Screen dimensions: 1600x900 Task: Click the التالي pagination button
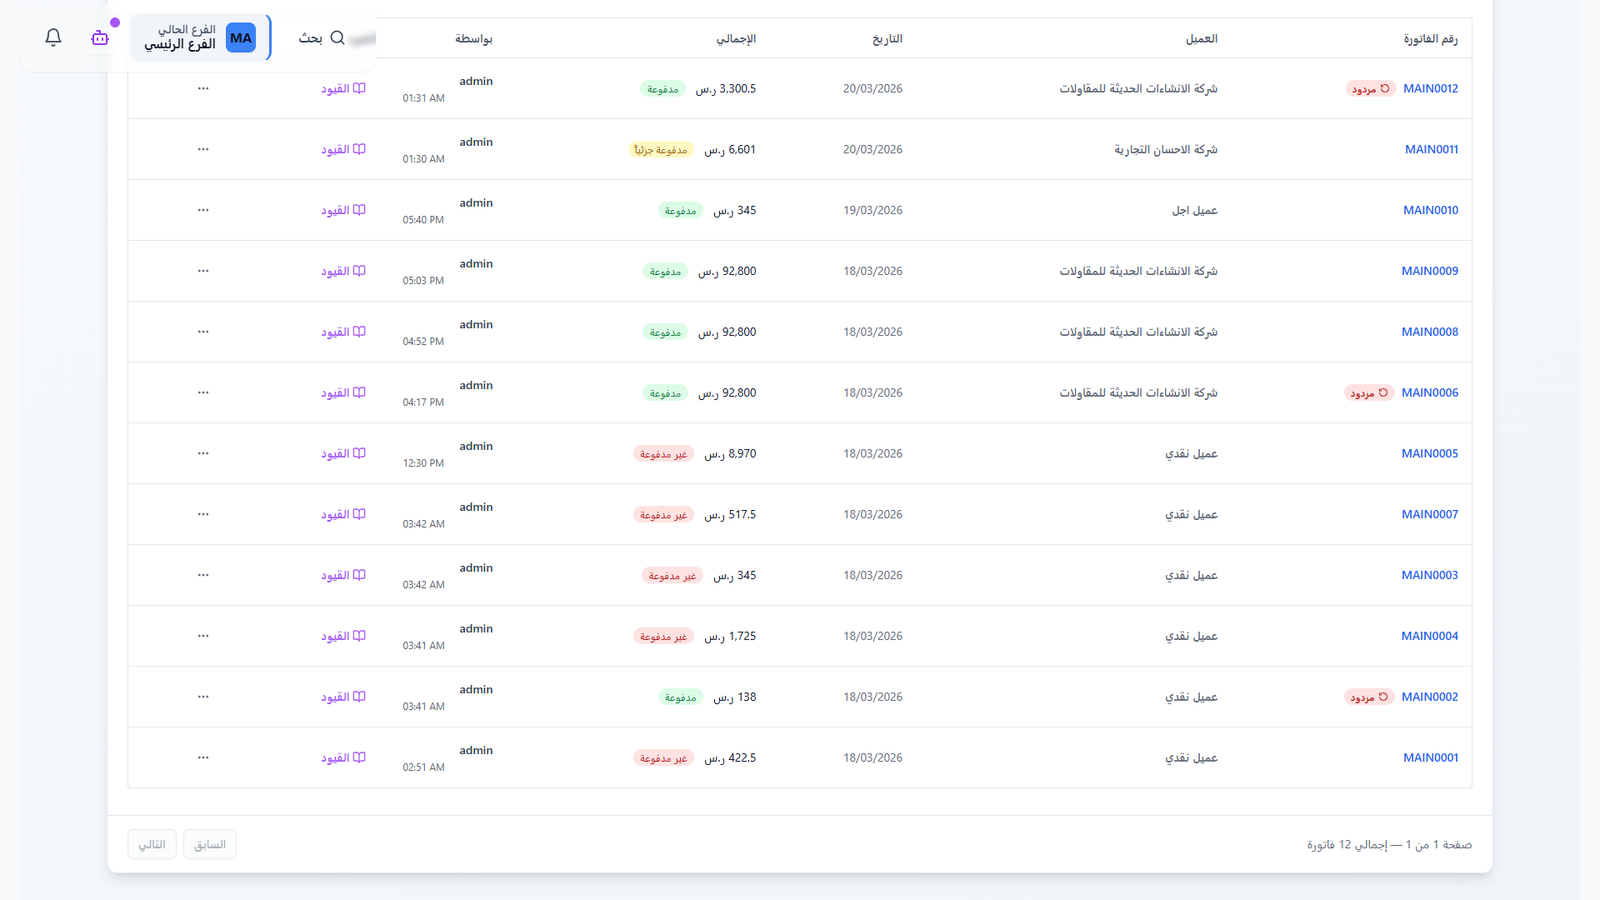click(151, 843)
